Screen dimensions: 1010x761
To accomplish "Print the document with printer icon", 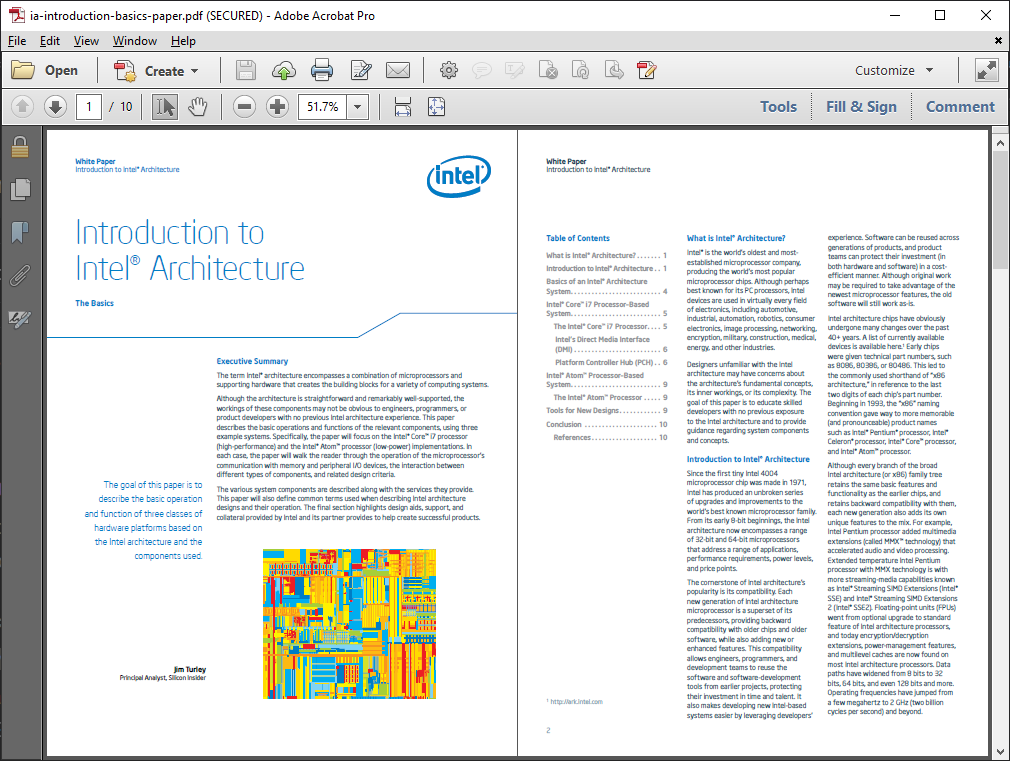I will click(x=321, y=70).
